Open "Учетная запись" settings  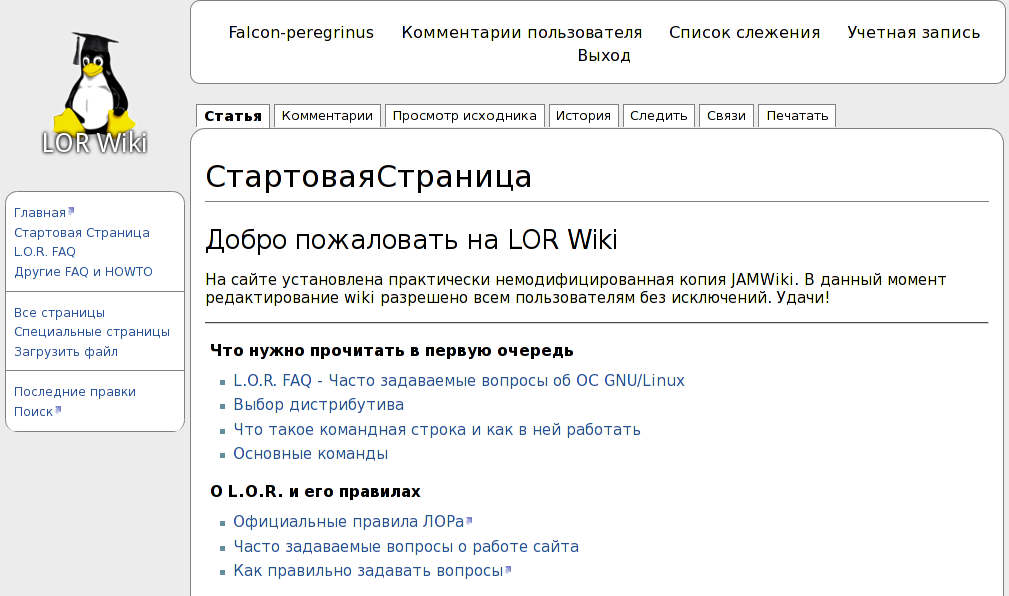(913, 32)
